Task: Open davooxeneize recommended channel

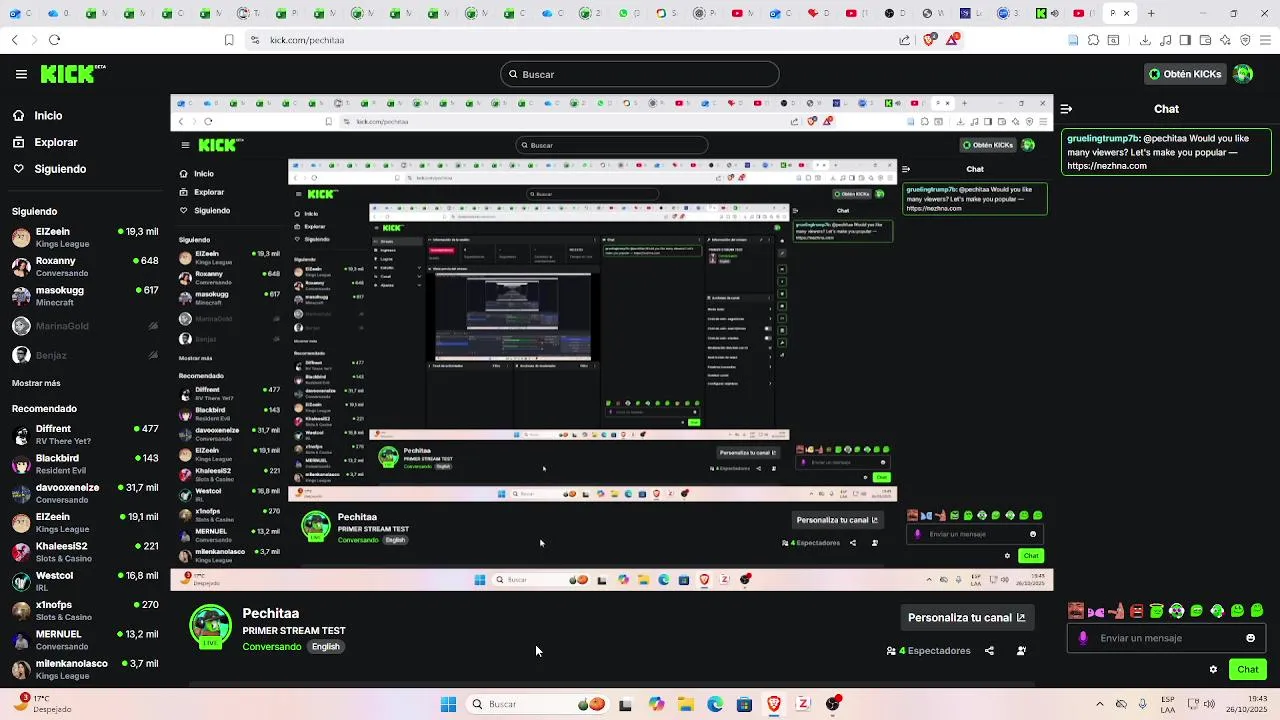Action: tap(85, 494)
